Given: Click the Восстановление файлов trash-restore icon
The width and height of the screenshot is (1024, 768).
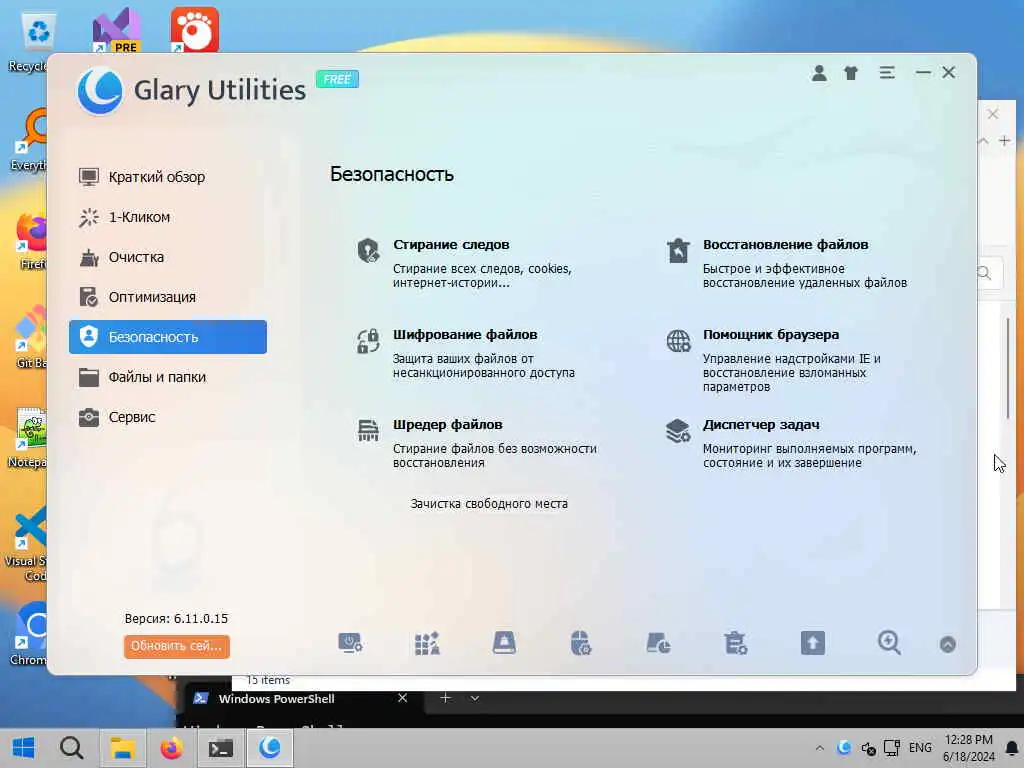Looking at the screenshot, I should pyautogui.click(x=678, y=251).
